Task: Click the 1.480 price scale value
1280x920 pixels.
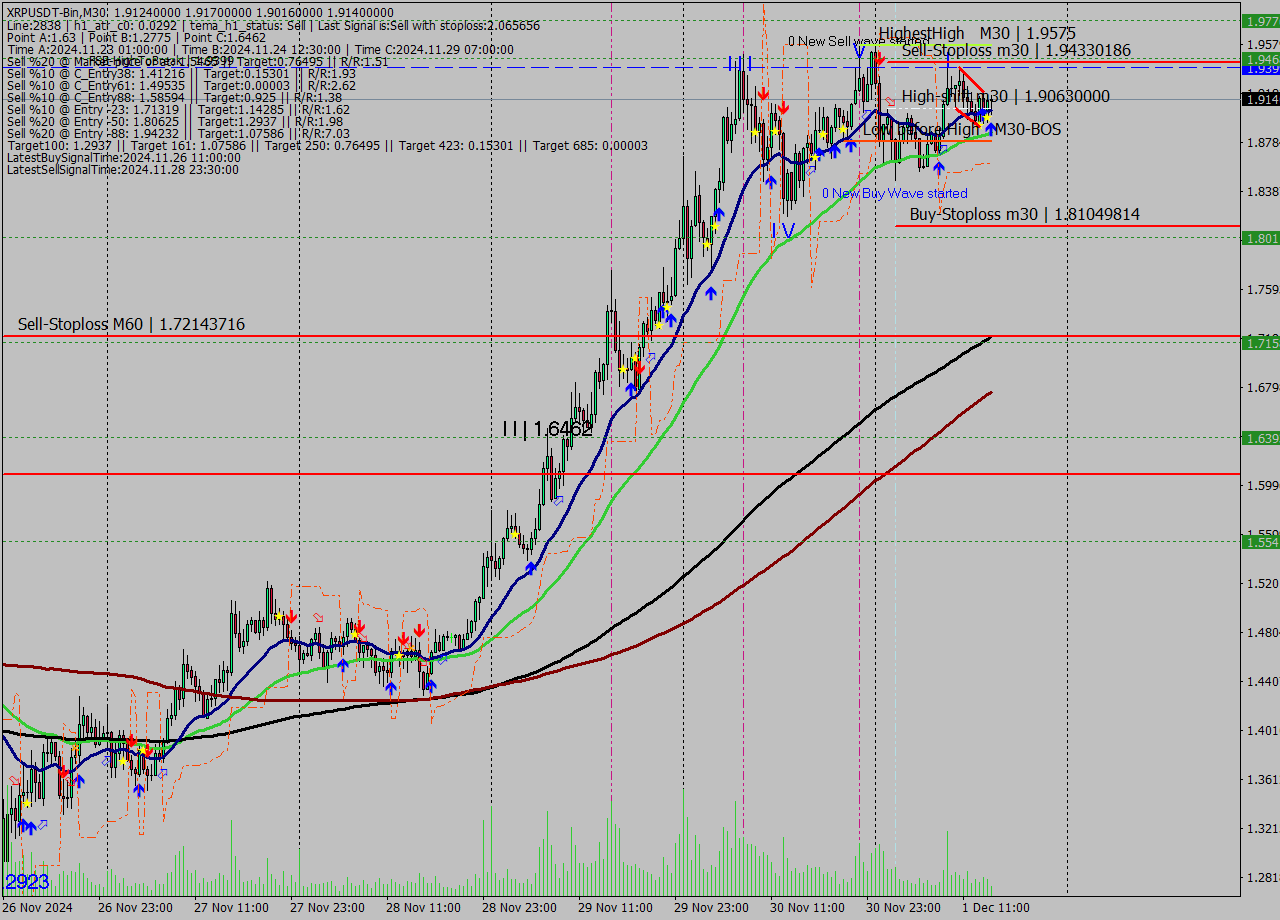Action: 1262,632
